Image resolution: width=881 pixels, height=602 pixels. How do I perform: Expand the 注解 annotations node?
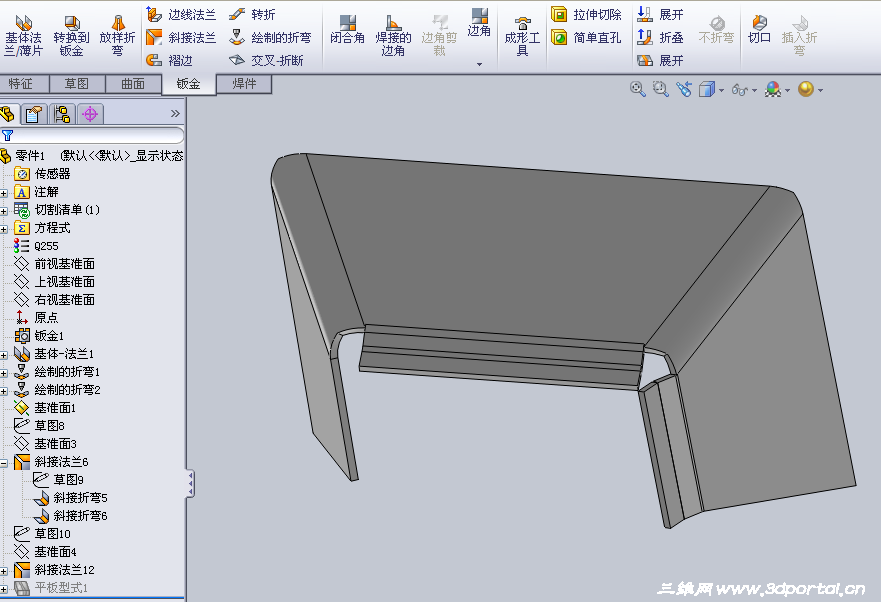pos(3,193)
